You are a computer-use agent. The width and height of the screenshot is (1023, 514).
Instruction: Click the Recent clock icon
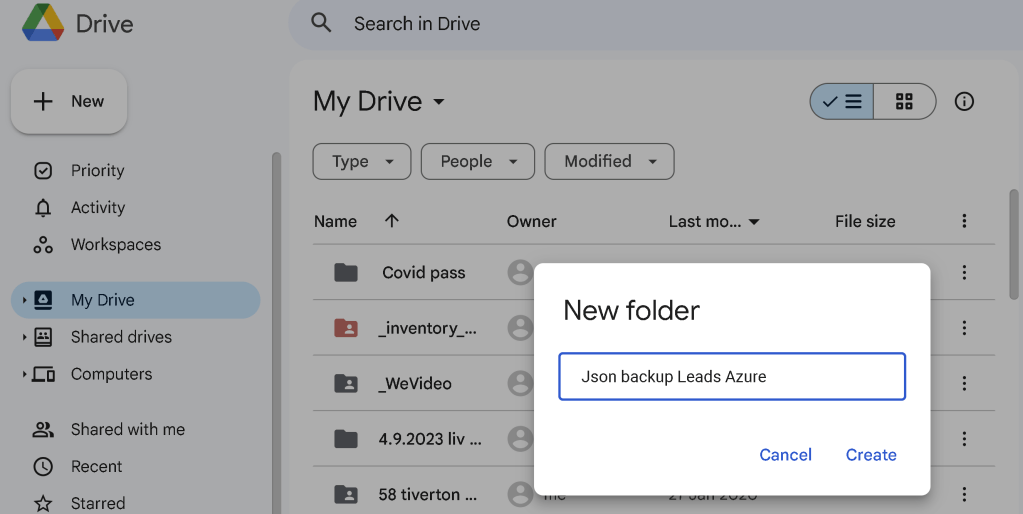pyautogui.click(x=43, y=467)
